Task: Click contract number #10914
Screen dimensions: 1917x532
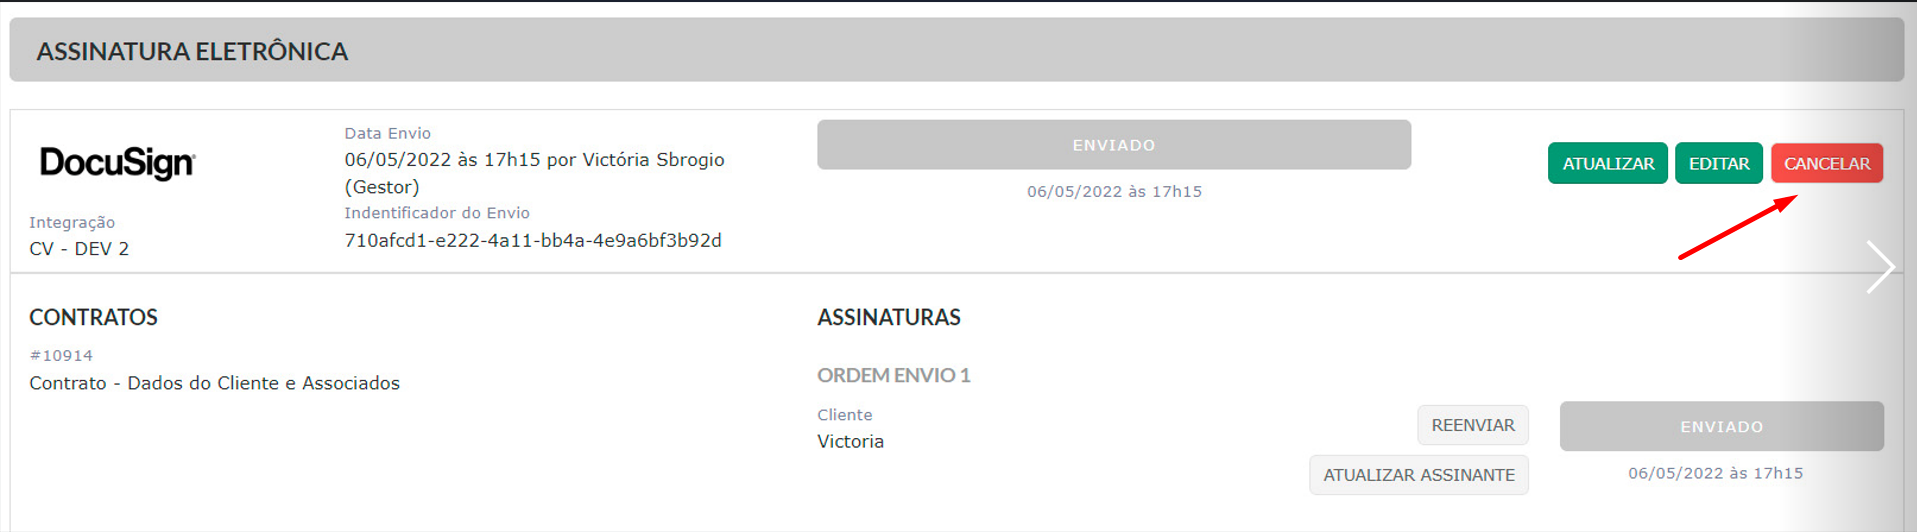Action: click(61, 355)
